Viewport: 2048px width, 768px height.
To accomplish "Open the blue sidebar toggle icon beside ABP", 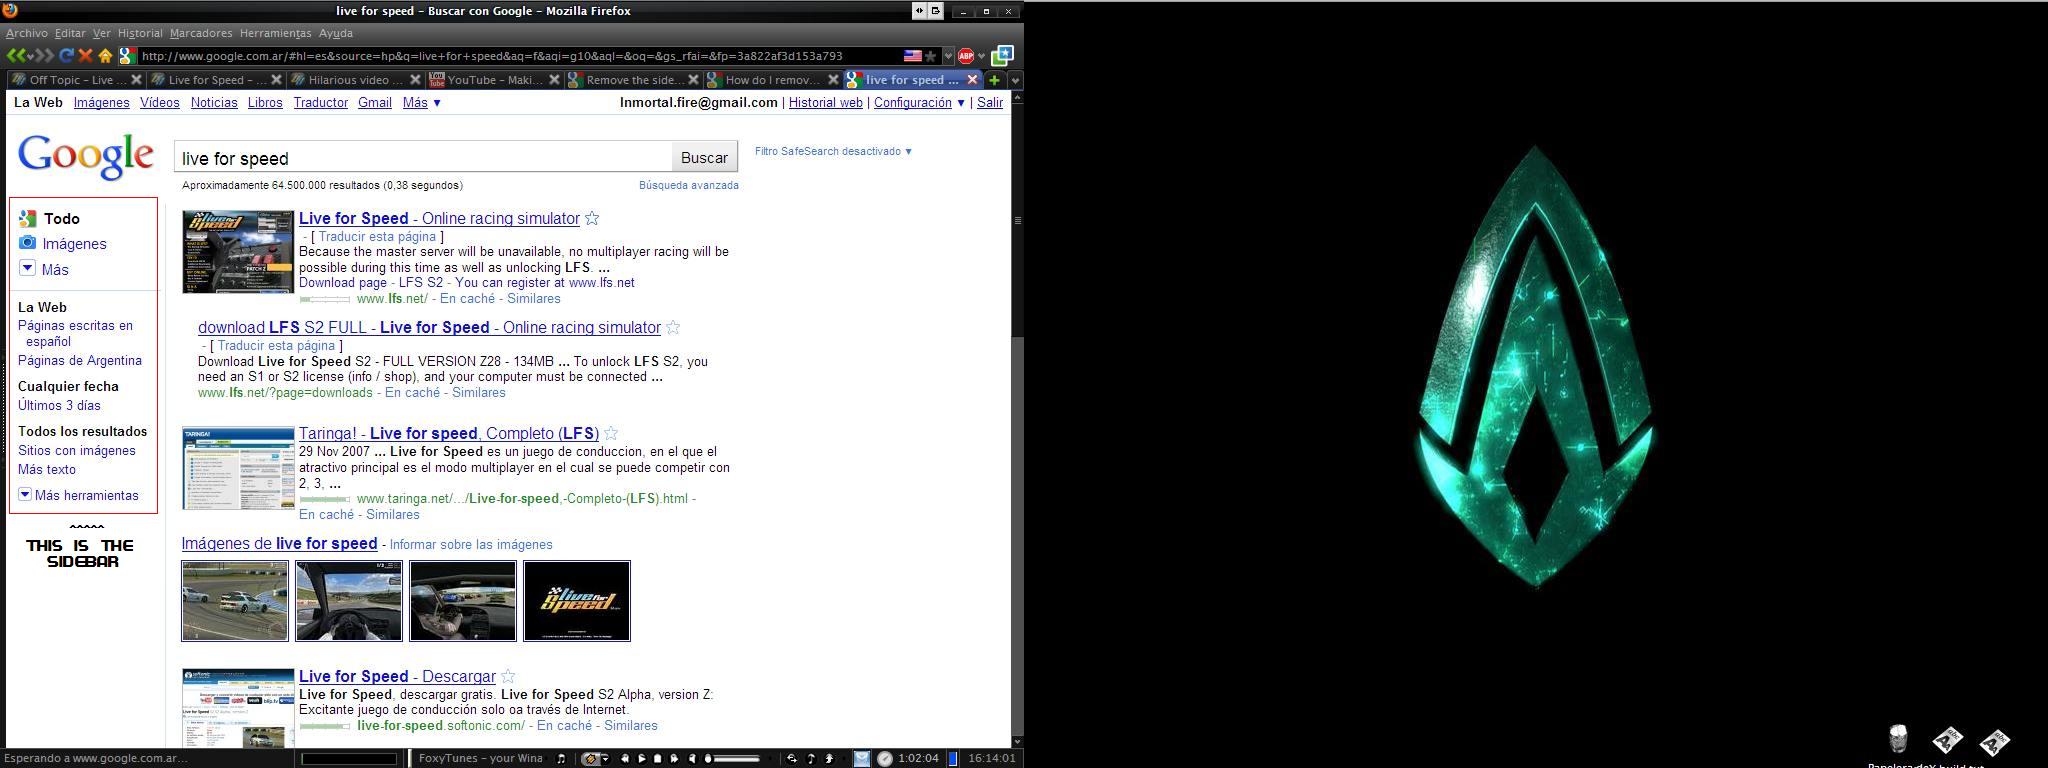I will coord(1003,56).
